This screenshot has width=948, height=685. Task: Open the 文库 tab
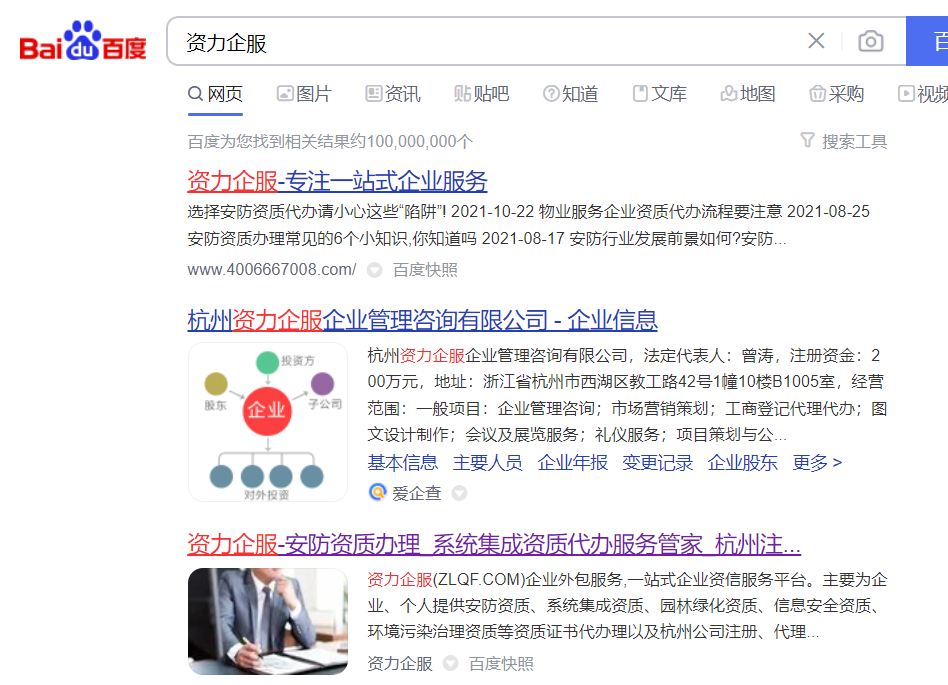660,94
